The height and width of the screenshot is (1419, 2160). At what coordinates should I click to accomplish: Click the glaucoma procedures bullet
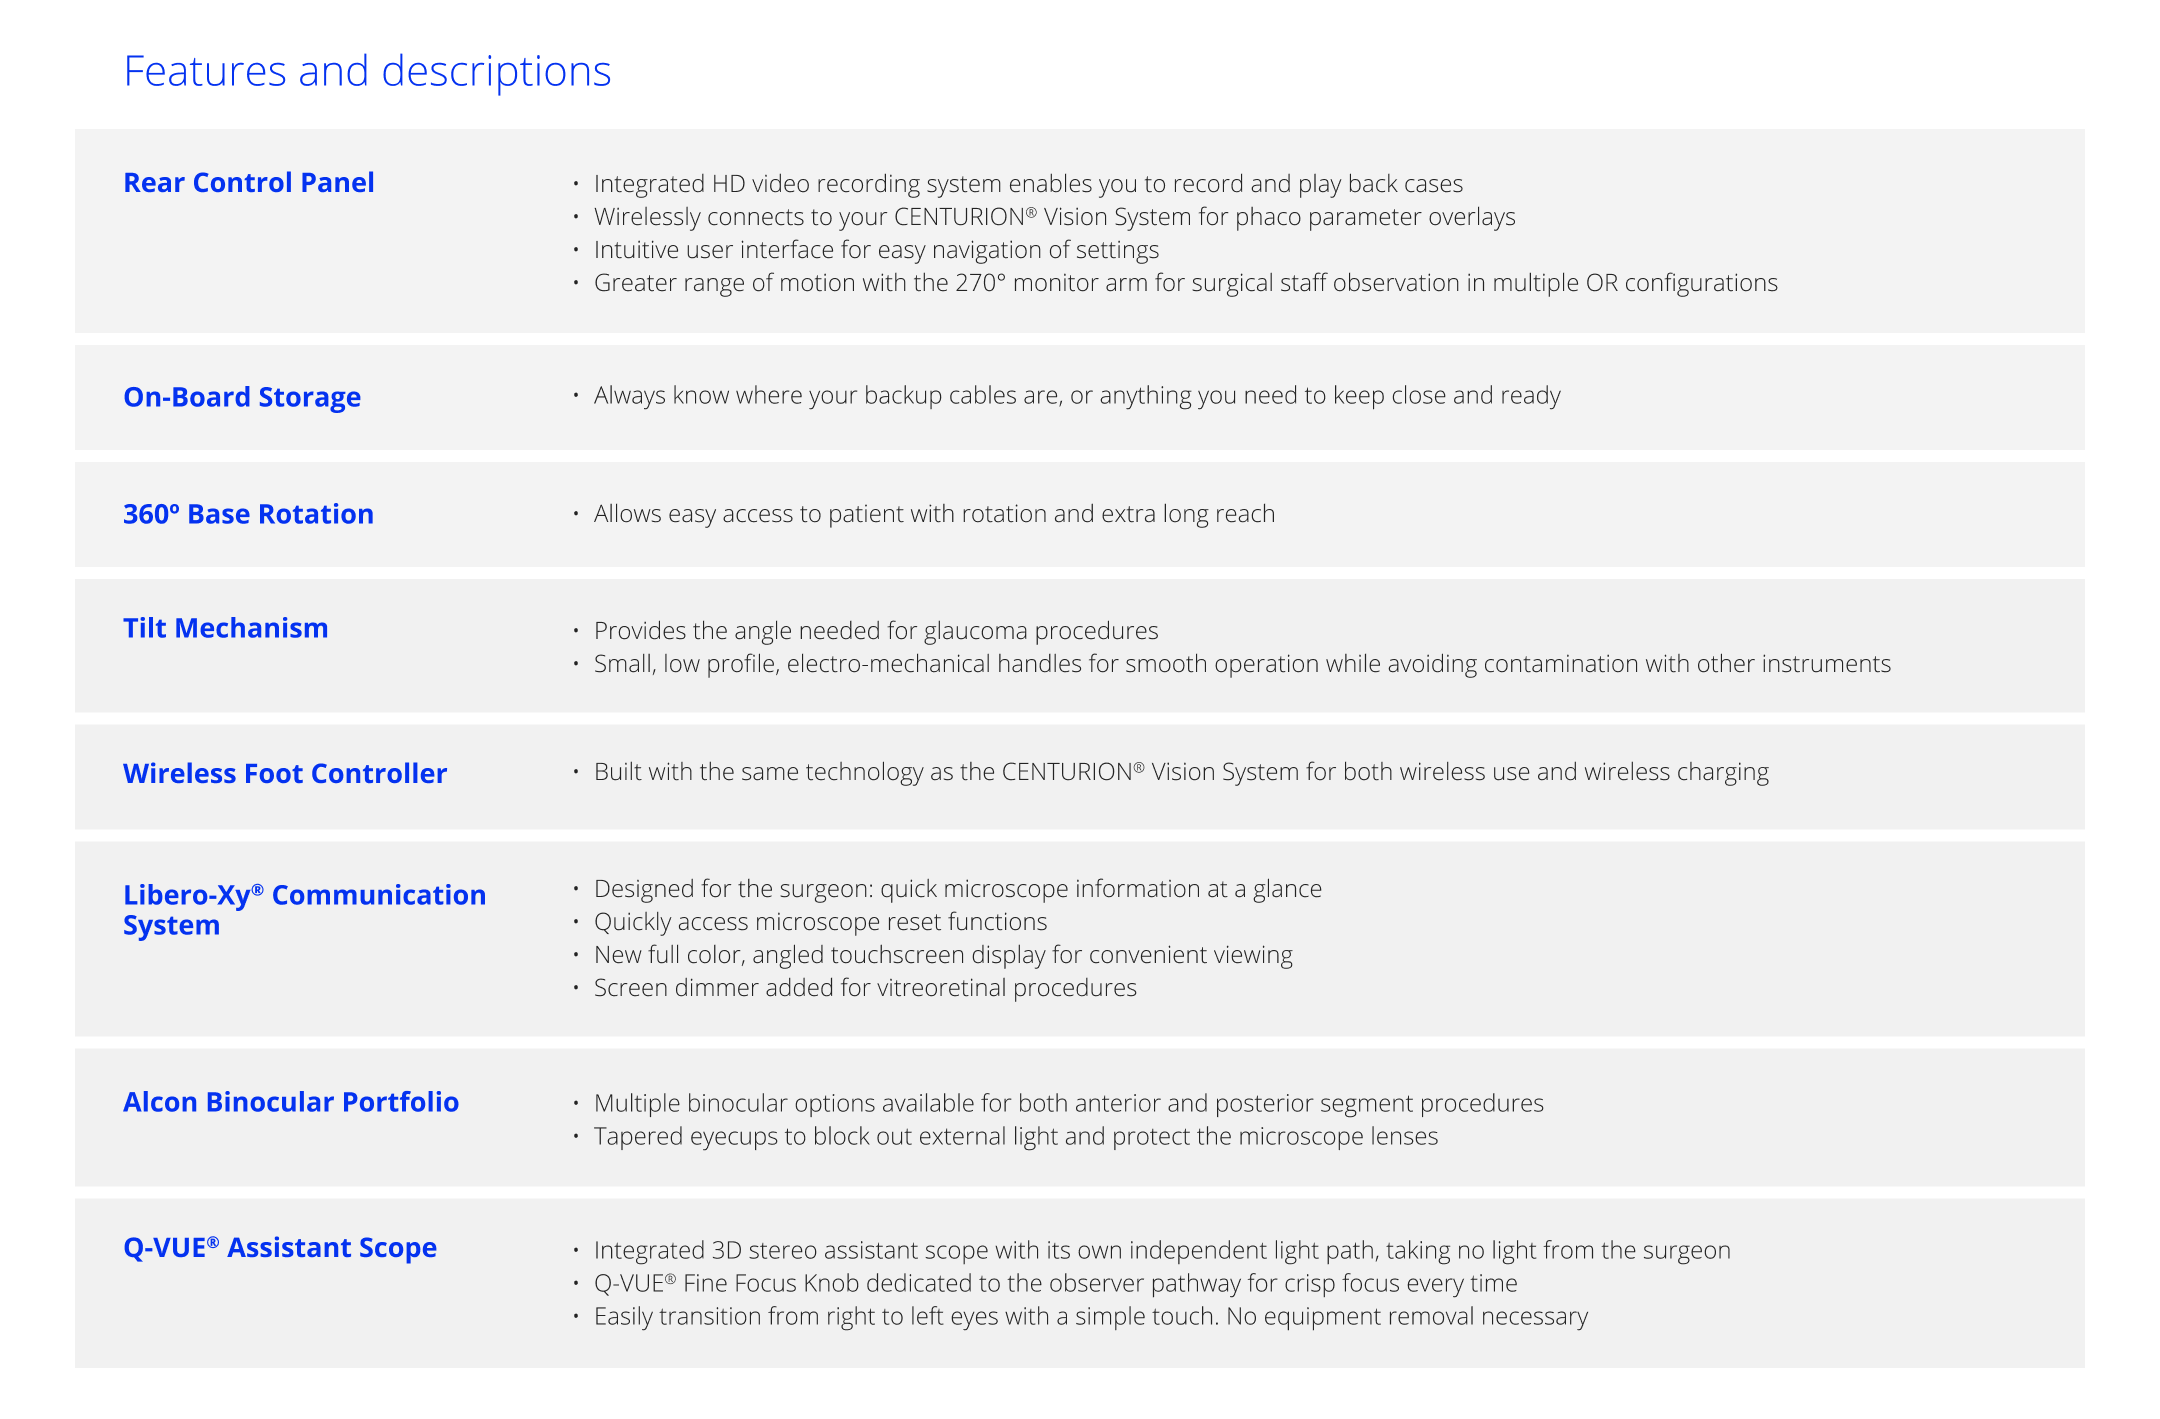tap(875, 631)
